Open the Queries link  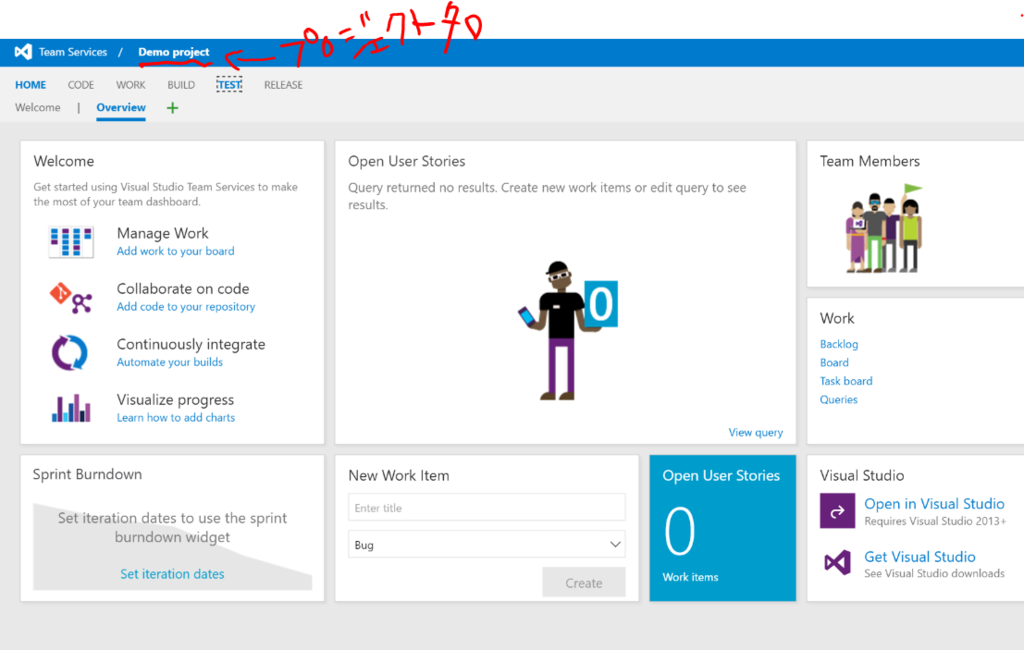tap(839, 399)
